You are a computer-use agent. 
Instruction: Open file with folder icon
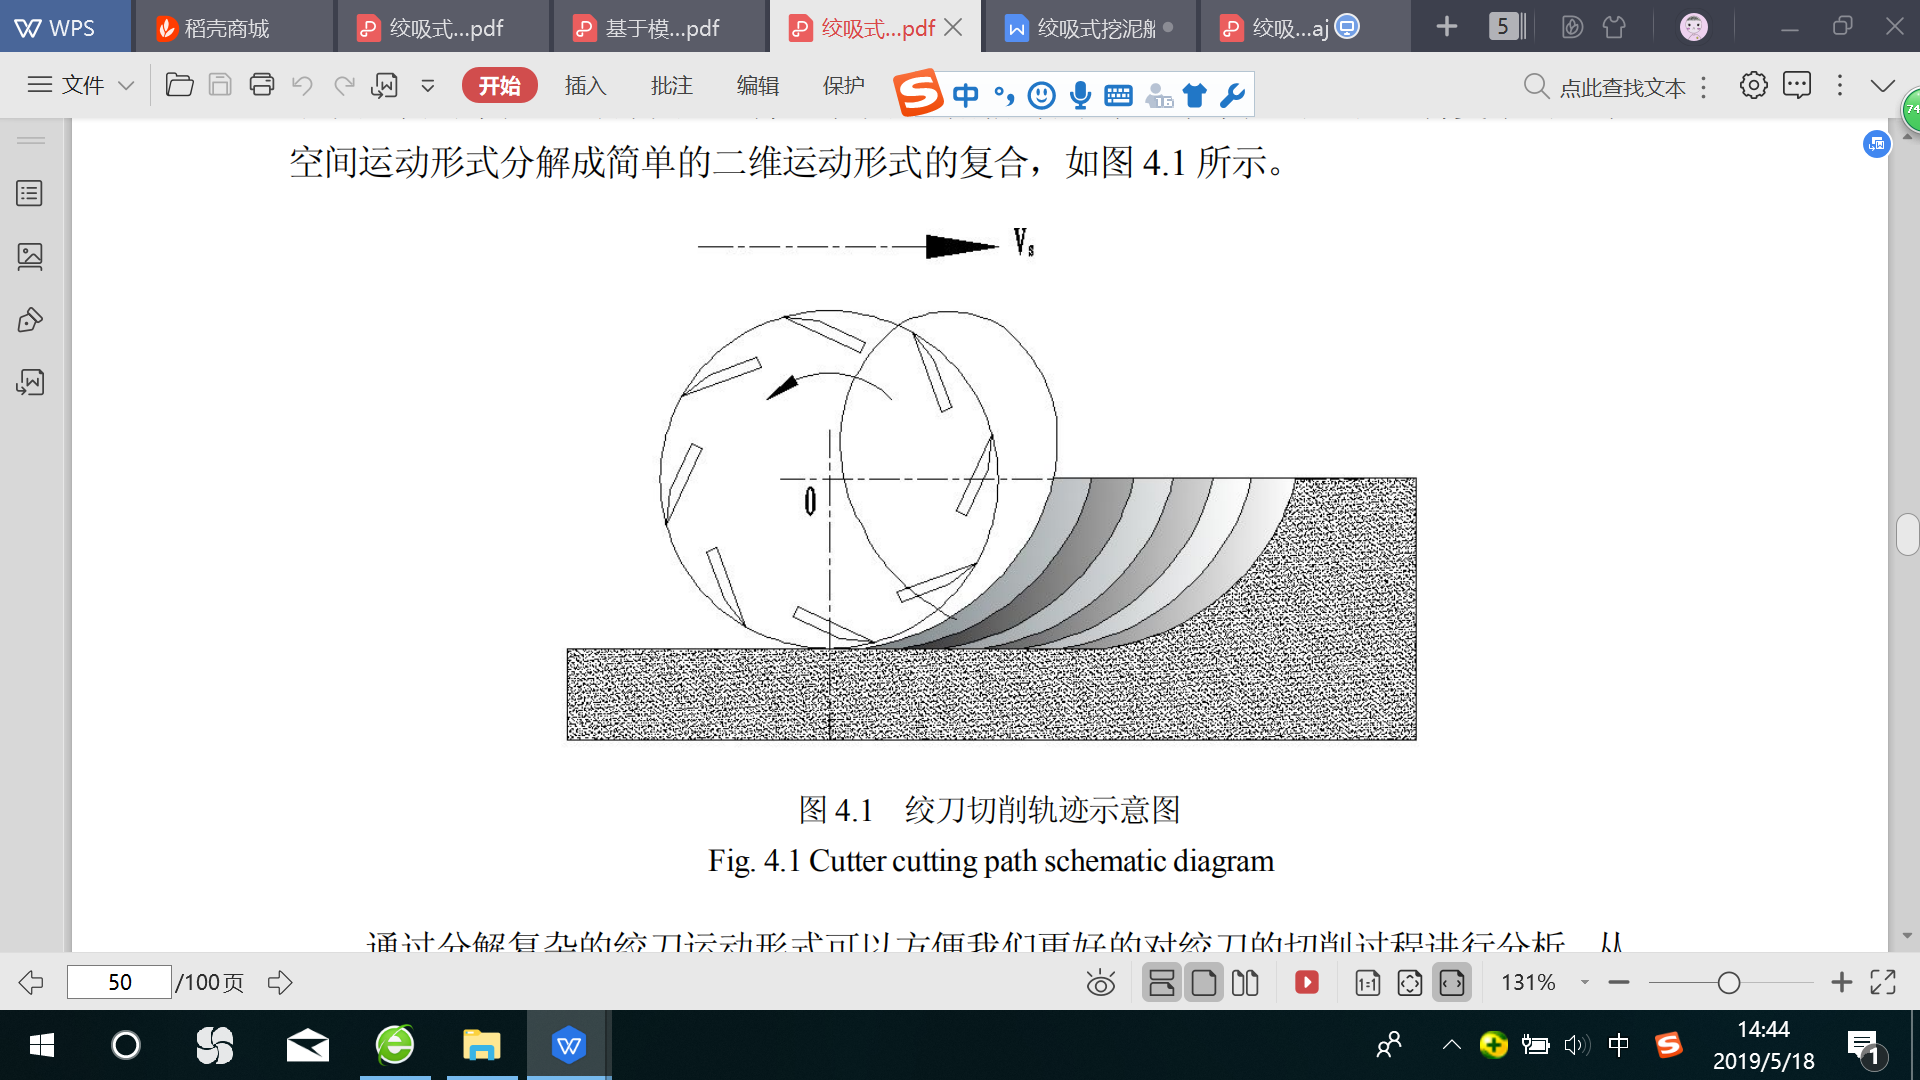(179, 85)
